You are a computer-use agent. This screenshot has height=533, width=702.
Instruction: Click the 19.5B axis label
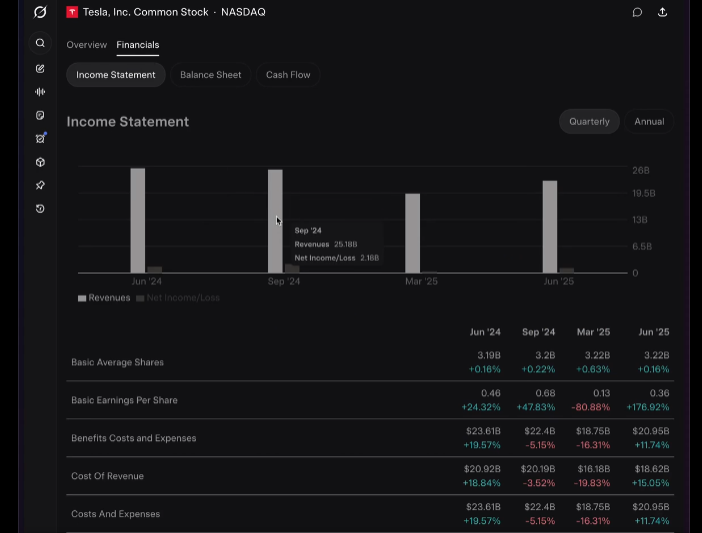pos(644,193)
